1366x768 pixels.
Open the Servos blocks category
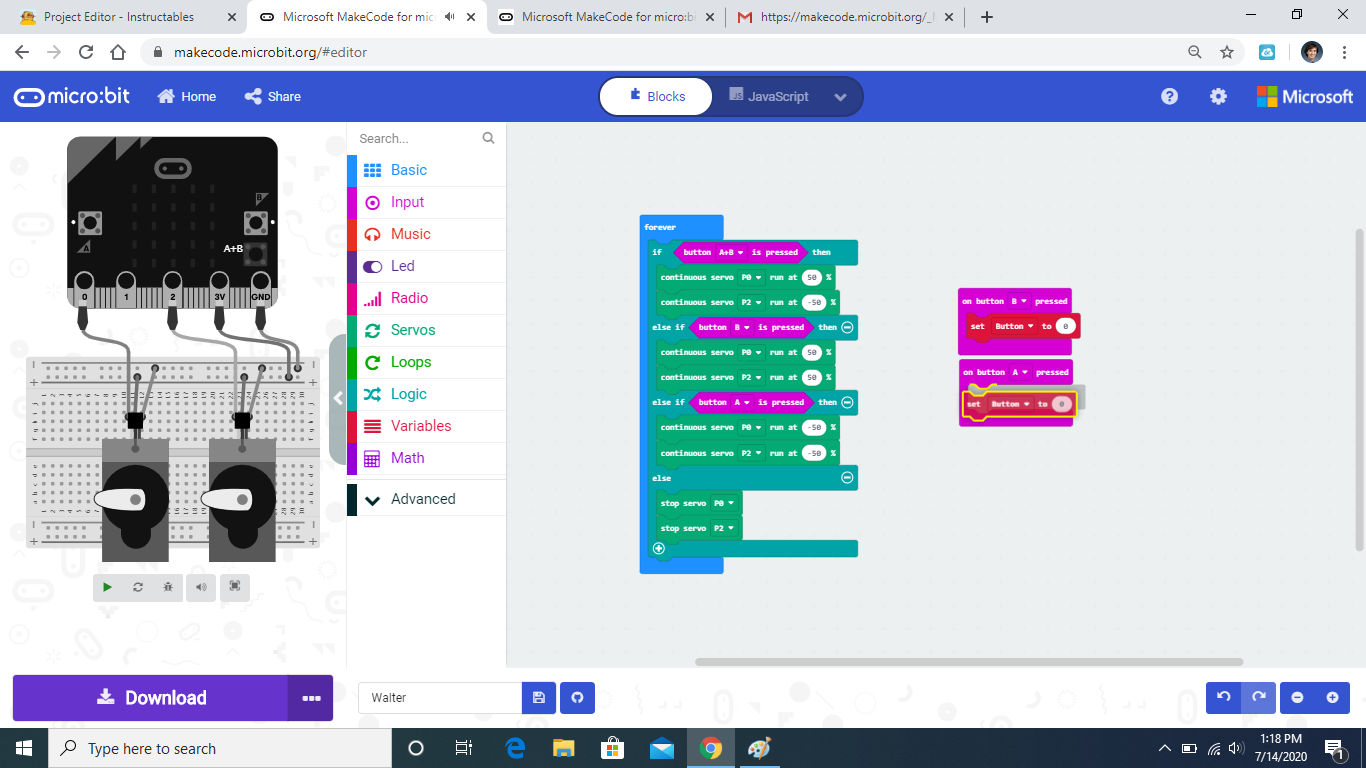point(426,330)
